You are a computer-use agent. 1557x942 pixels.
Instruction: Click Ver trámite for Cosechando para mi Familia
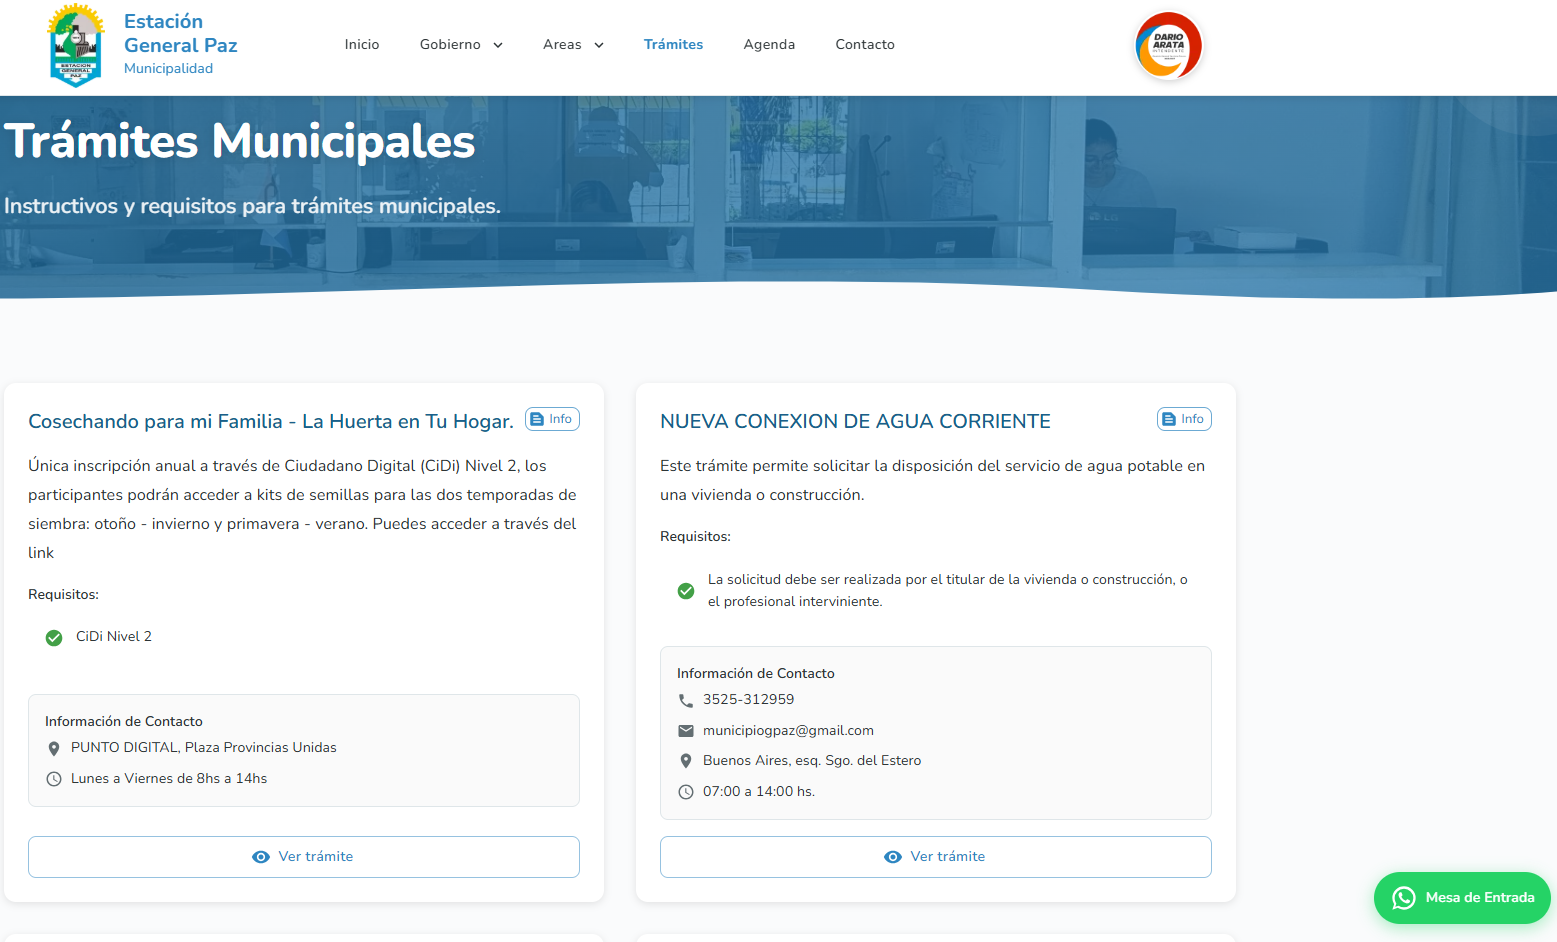coord(304,857)
